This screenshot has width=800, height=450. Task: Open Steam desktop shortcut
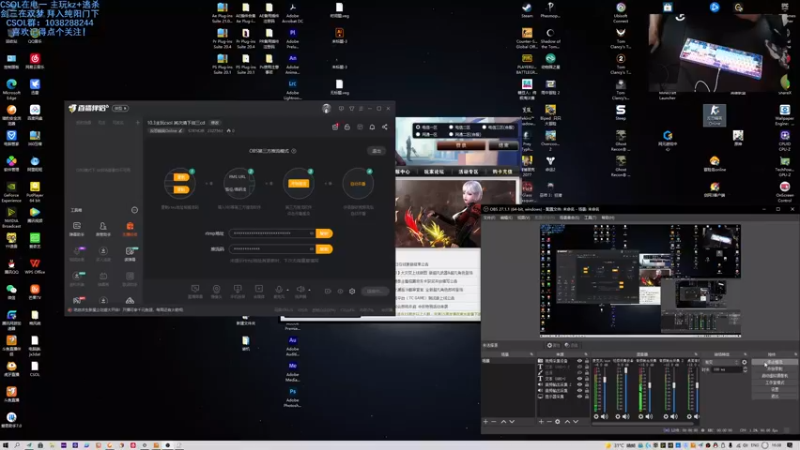tap(527, 9)
